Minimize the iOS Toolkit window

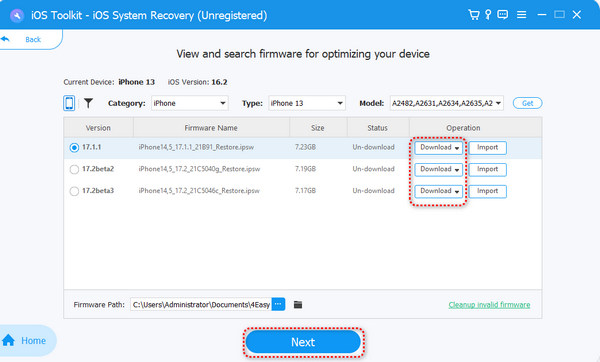tap(541, 15)
